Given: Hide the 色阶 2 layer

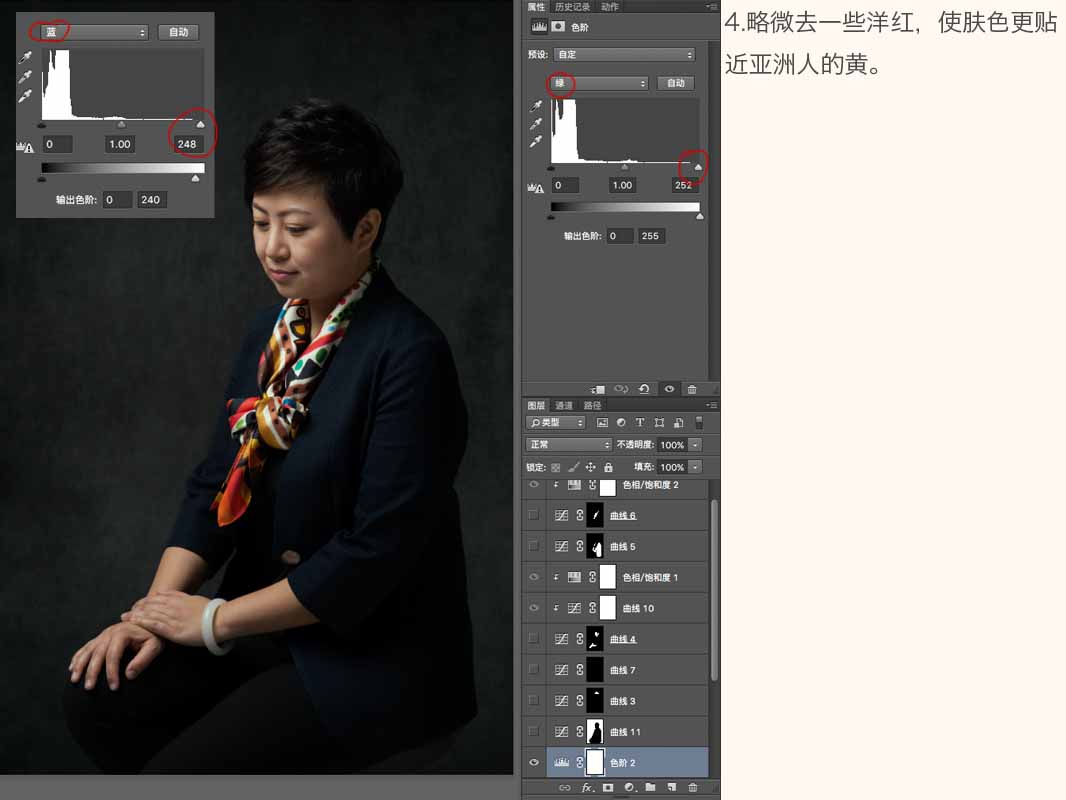Looking at the screenshot, I should [534, 762].
